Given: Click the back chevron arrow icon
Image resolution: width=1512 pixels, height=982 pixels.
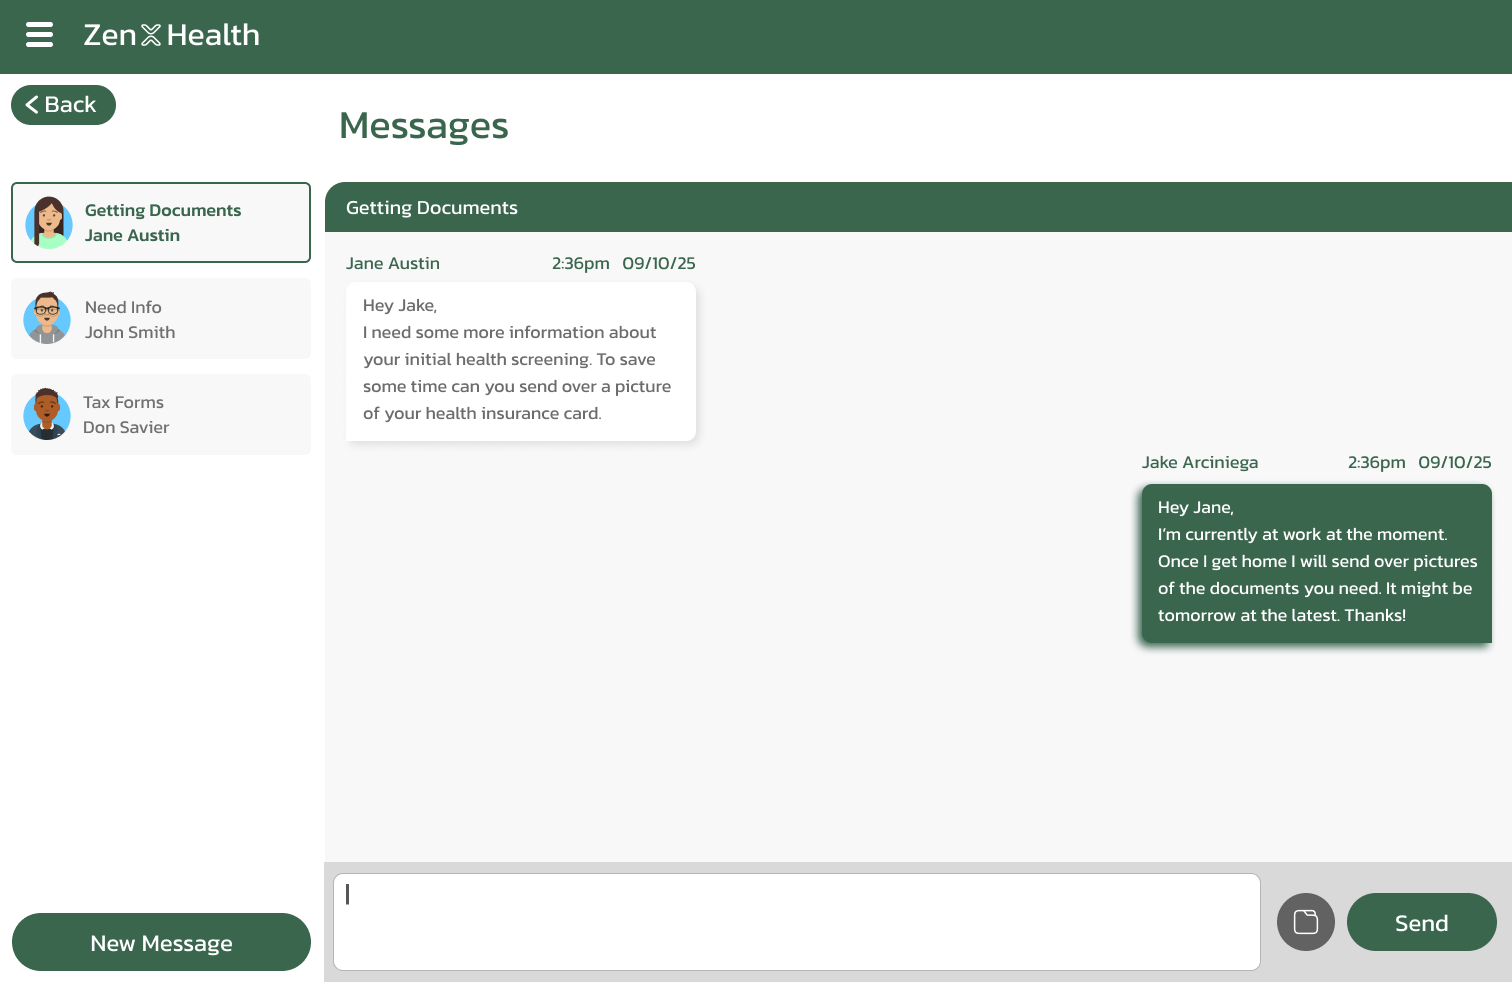Looking at the screenshot, I should tap(33, 104).
